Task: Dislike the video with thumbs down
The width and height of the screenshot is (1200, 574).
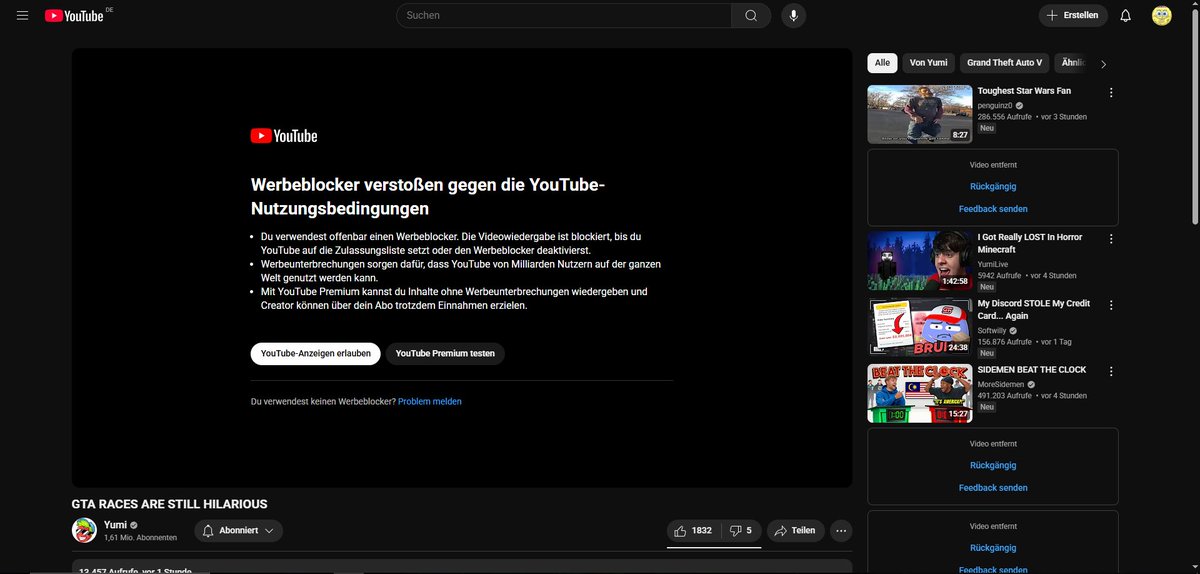Action: coord(741,530)
